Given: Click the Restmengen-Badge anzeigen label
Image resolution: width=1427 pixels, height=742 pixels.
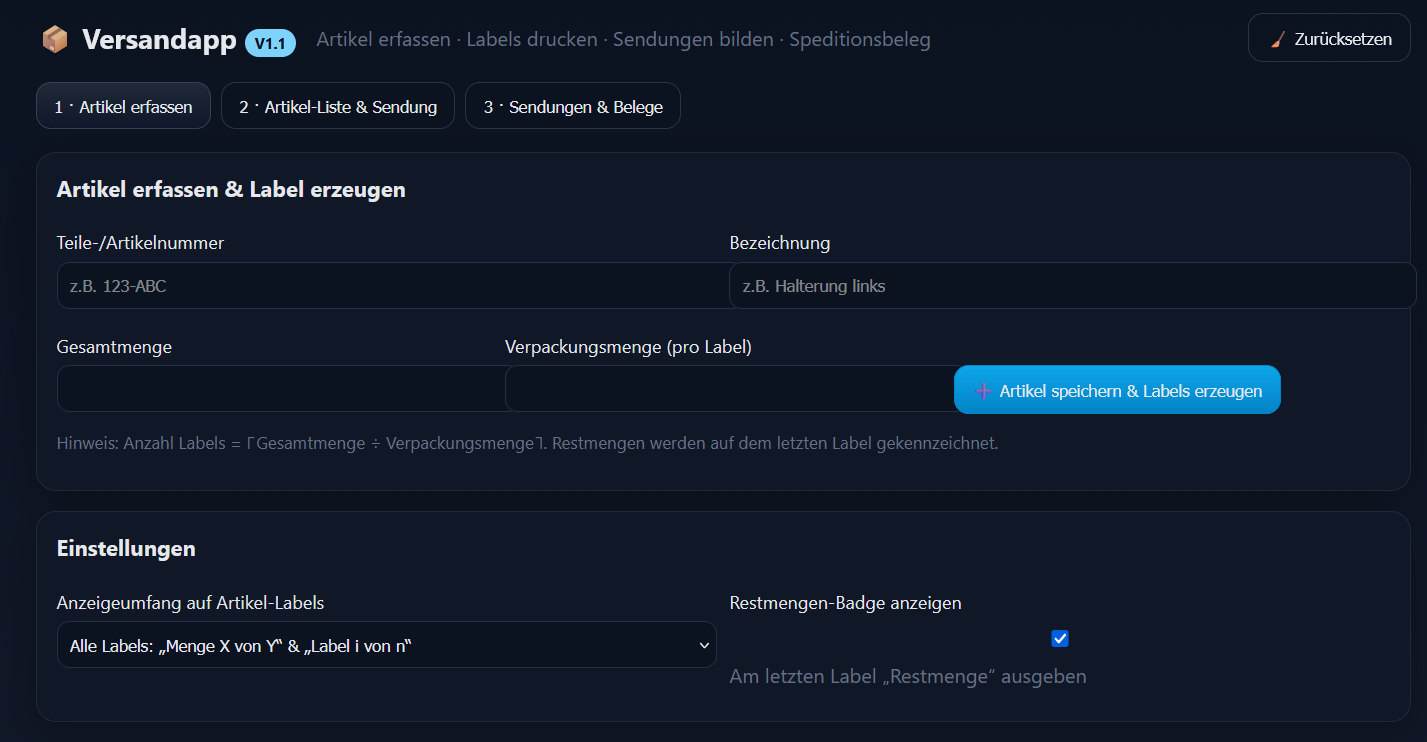Looking at the screenshot, I should click(845, 603).
